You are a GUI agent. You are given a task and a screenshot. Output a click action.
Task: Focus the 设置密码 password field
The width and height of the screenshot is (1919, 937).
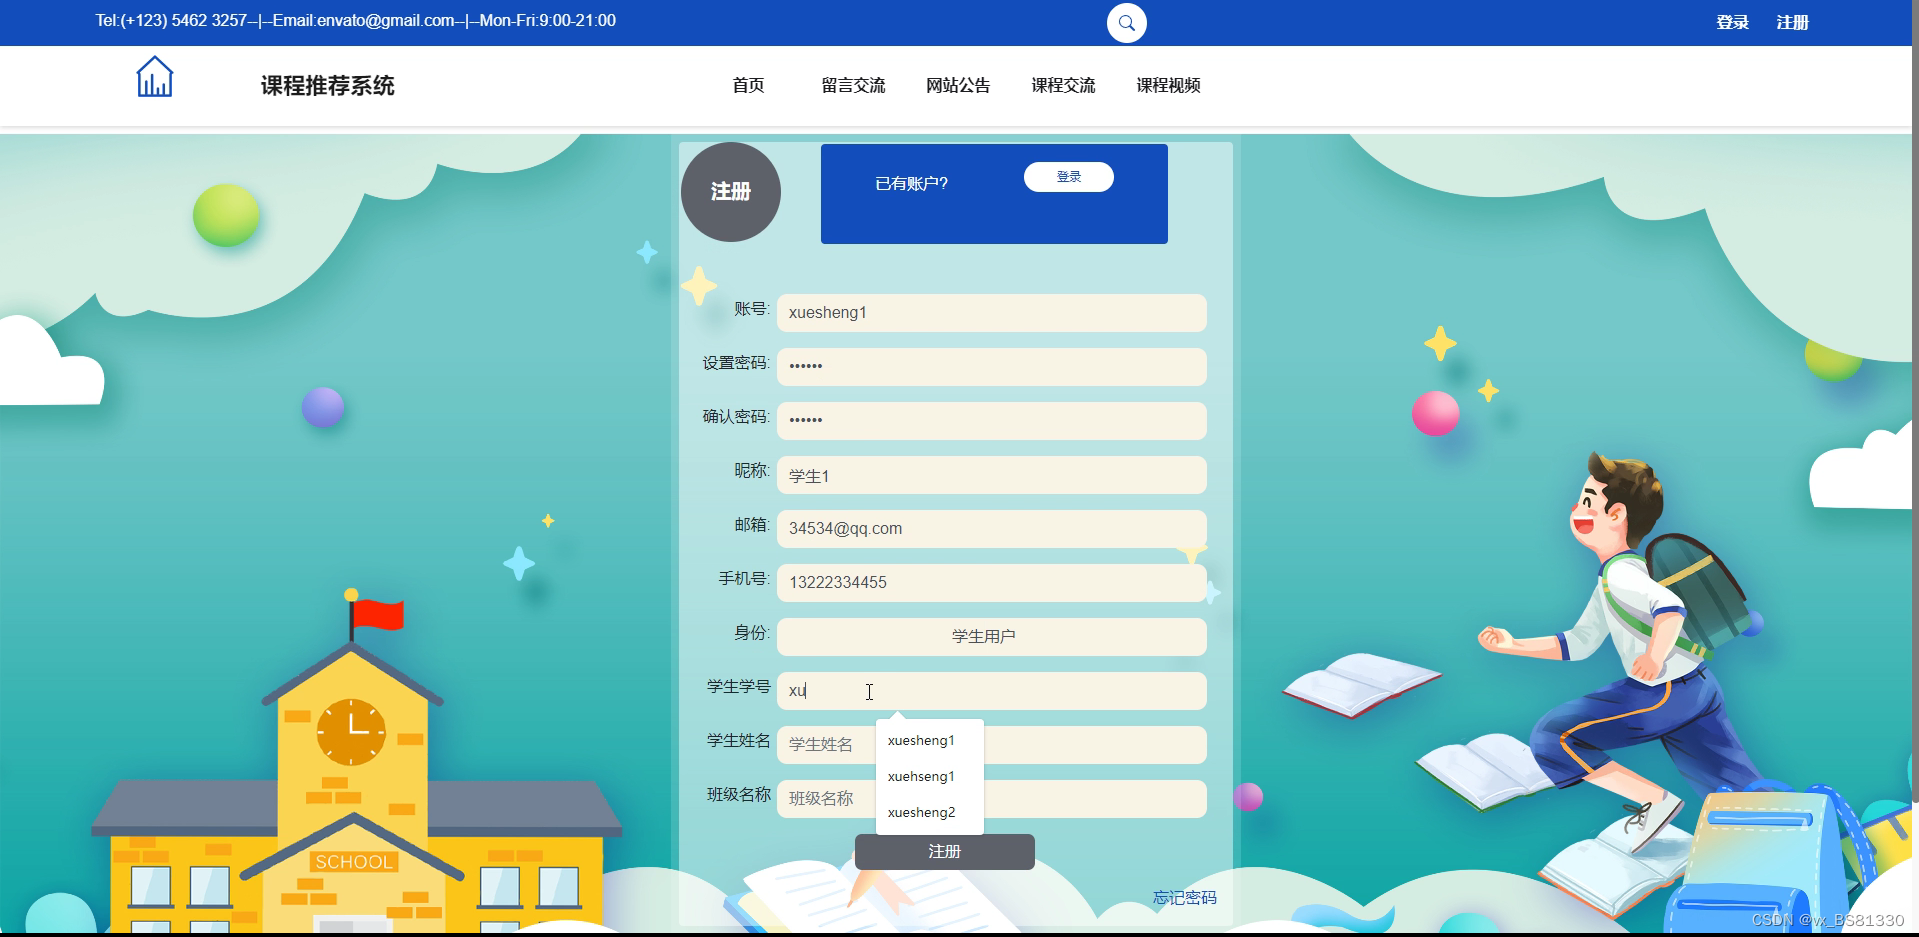pyautogui.click(x=992, y=367)
